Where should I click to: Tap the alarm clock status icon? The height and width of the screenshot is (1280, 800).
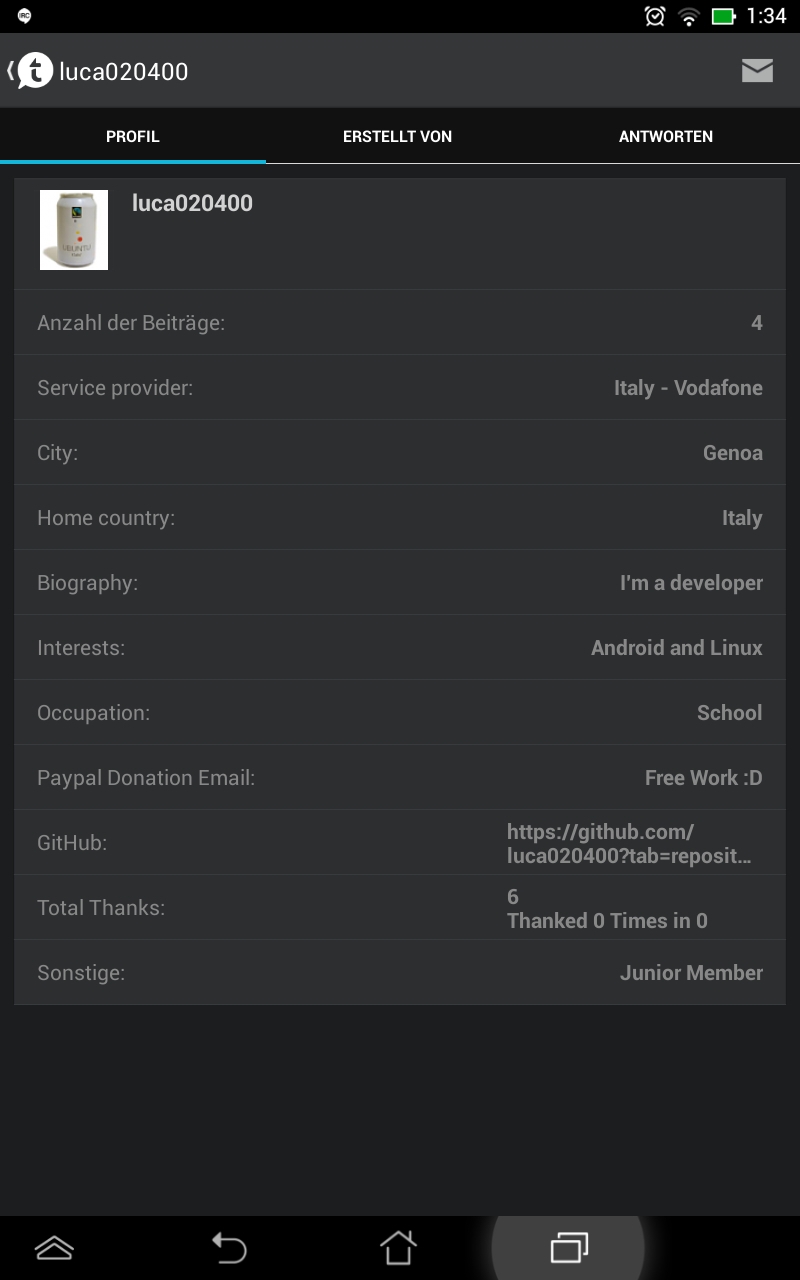tap(655, 16)
